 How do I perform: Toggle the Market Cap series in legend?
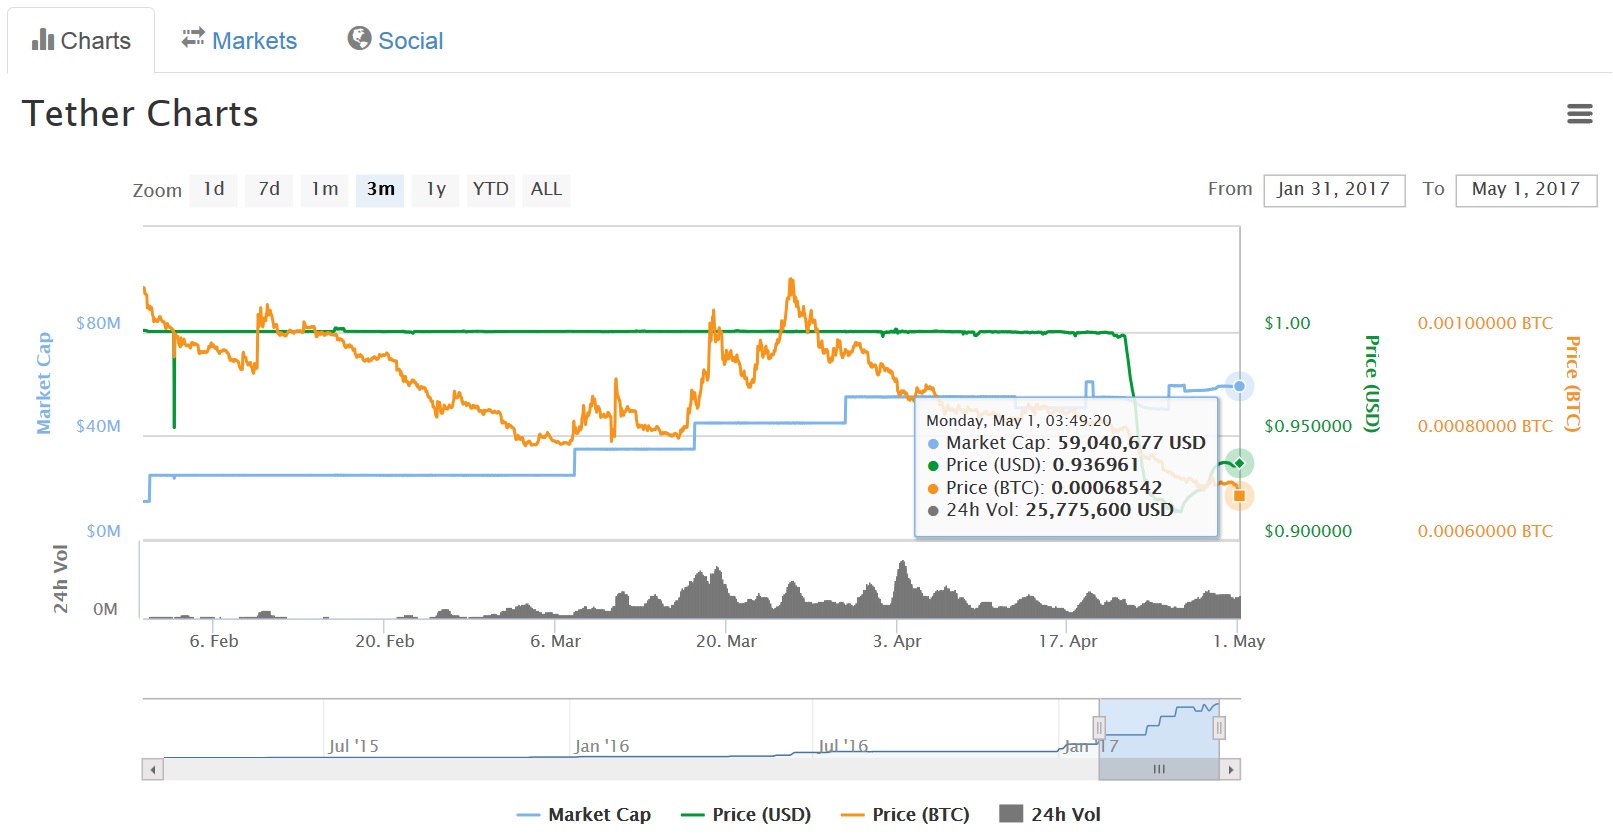(x=584, y=815)
